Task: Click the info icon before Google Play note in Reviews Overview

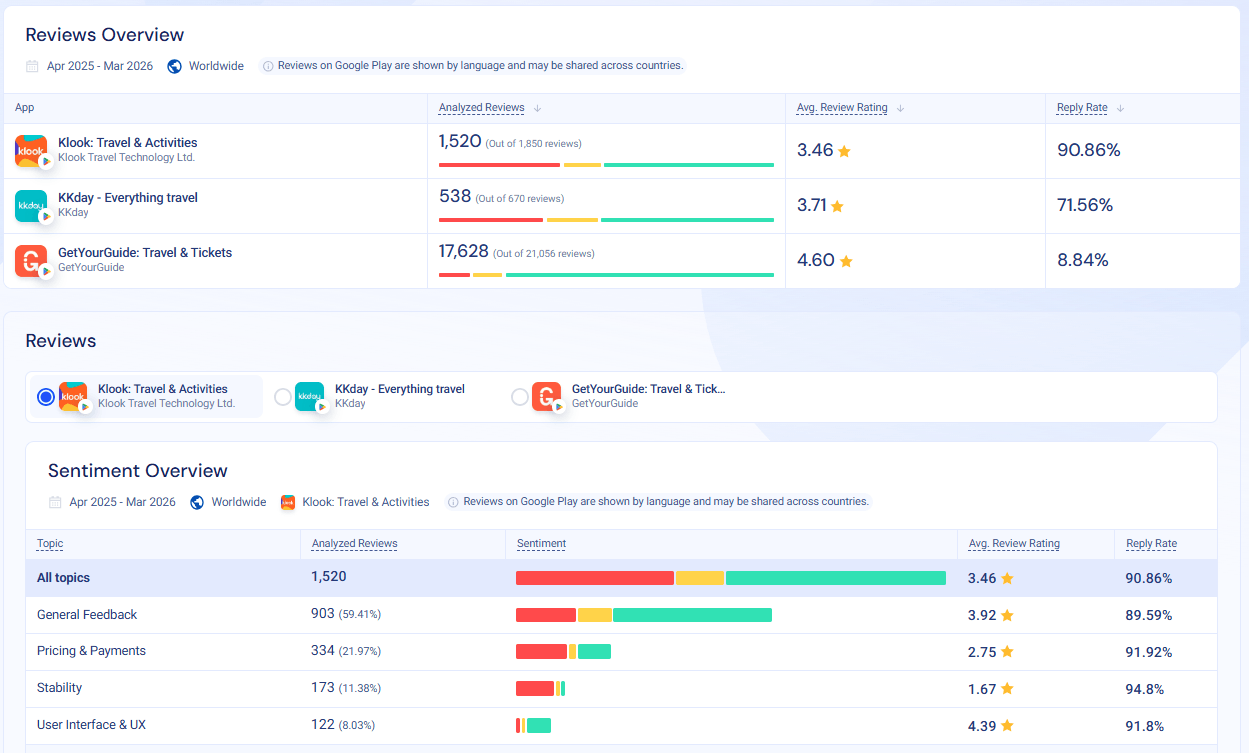Action: coord(268,66)
